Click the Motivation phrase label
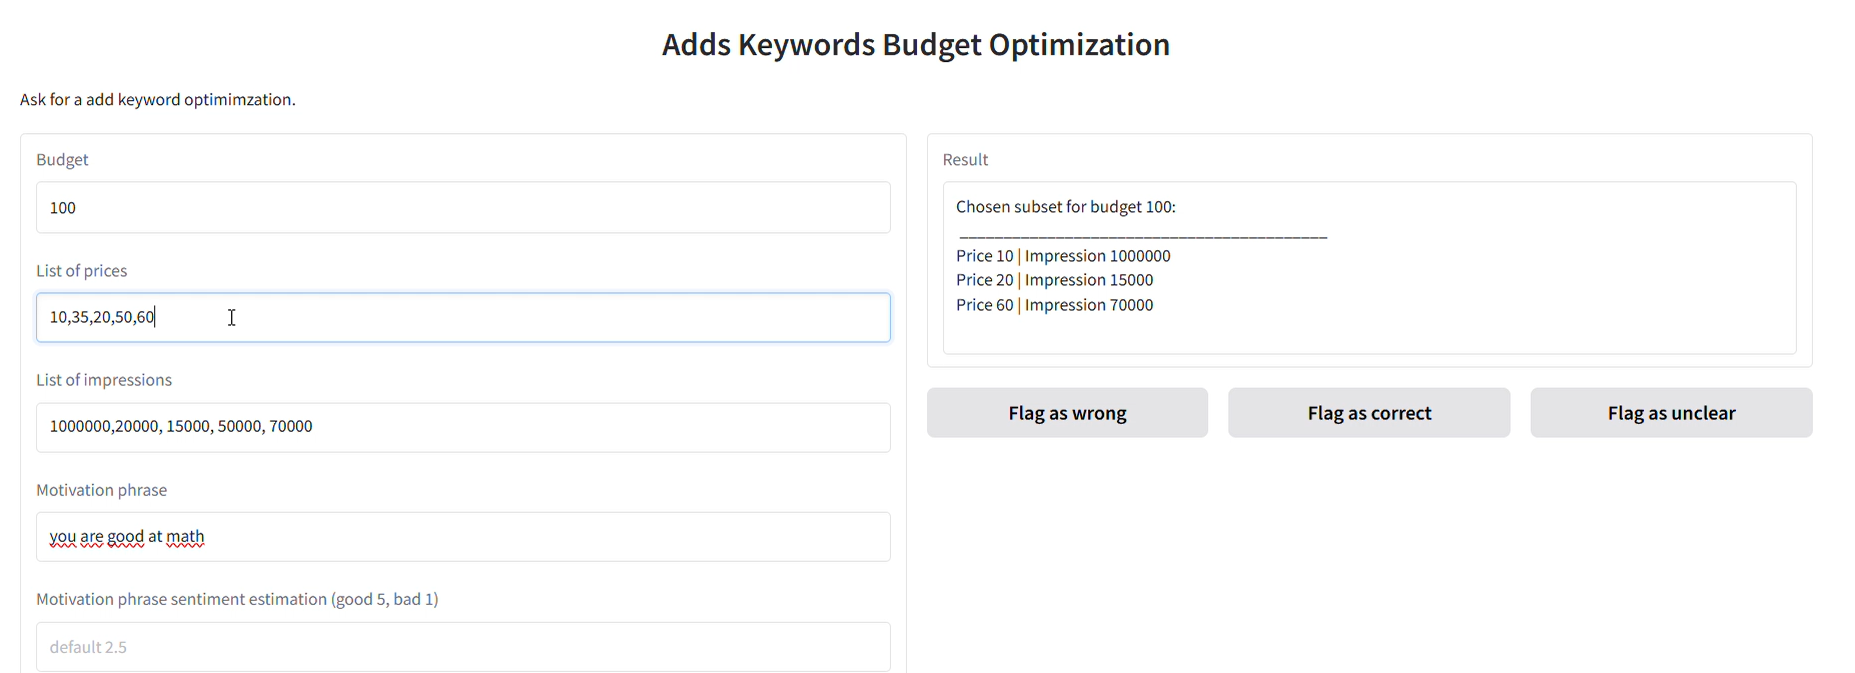Screen dimensions: 1855x673 101,490
